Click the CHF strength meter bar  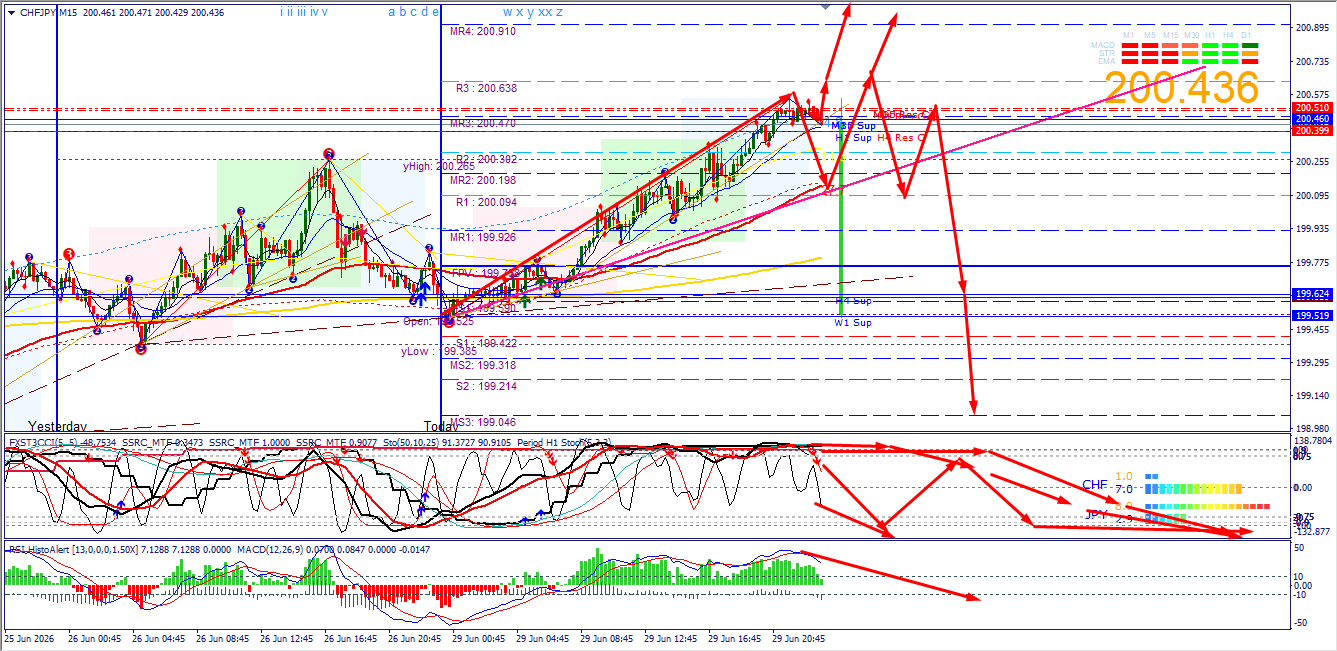point(1193,489)
